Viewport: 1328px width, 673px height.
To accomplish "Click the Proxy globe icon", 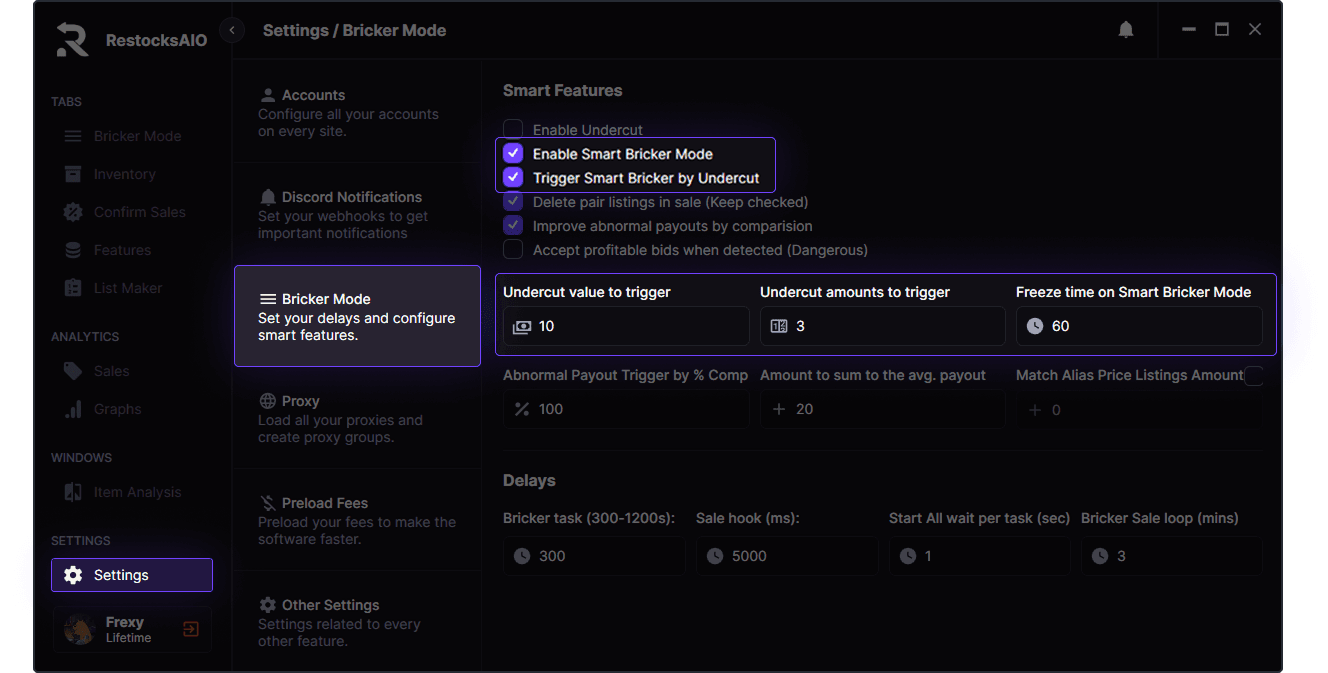I will (x=267, y=401).
